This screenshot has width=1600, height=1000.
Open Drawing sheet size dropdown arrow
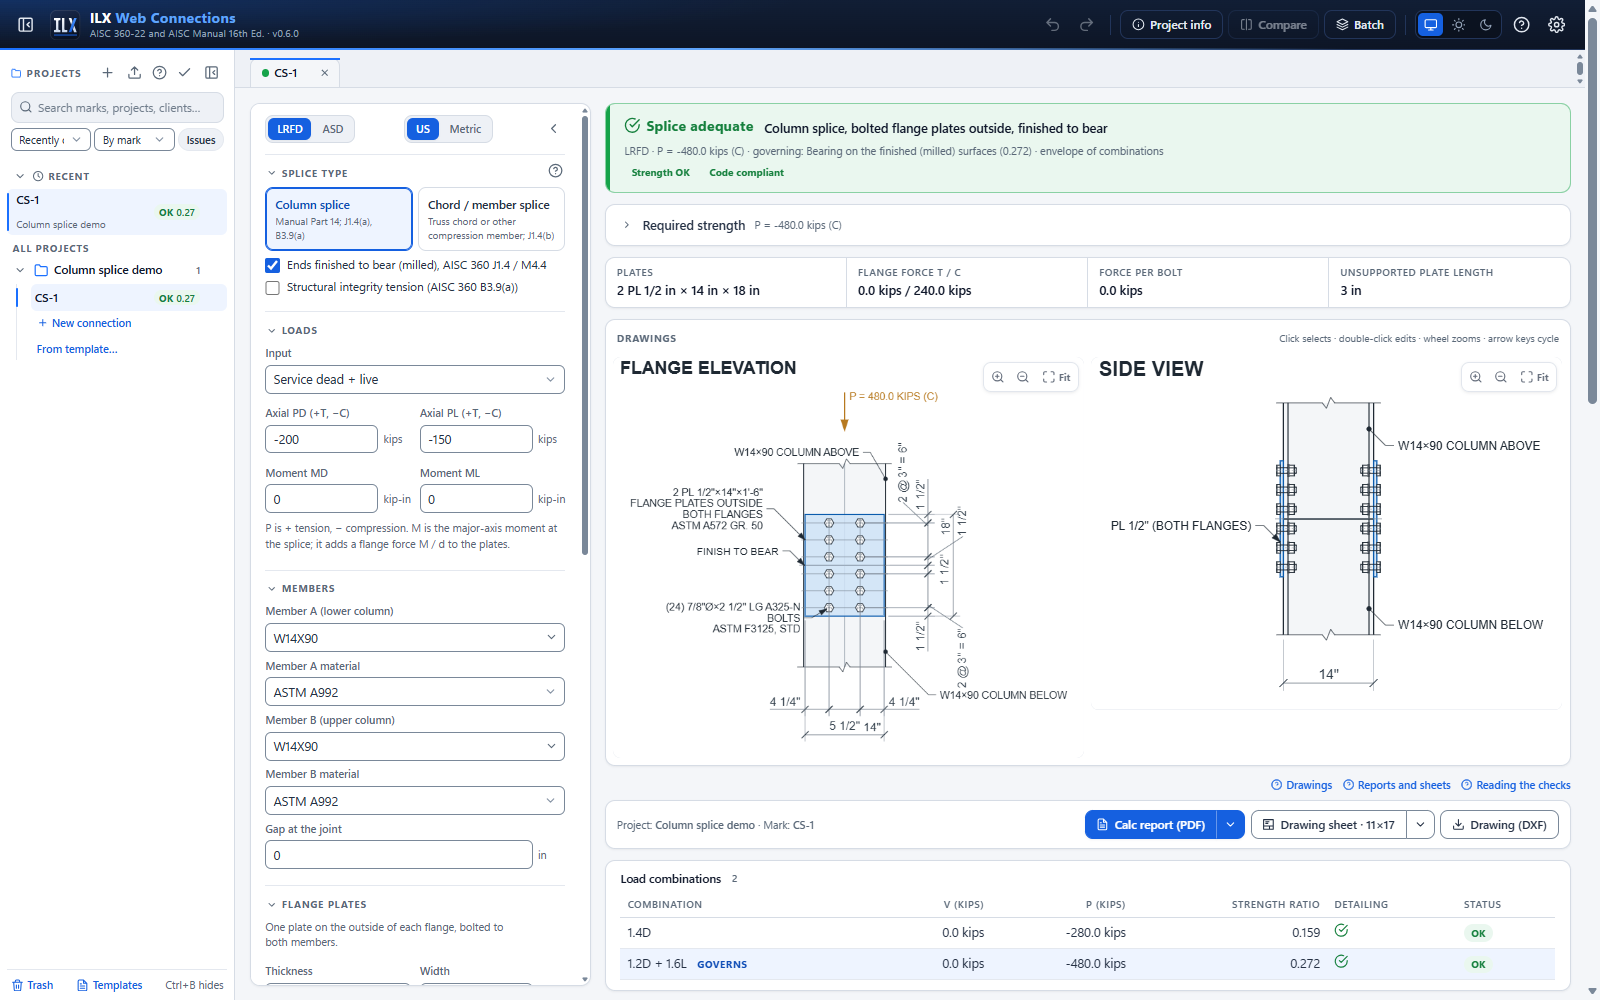click(x=1421, y=825)
